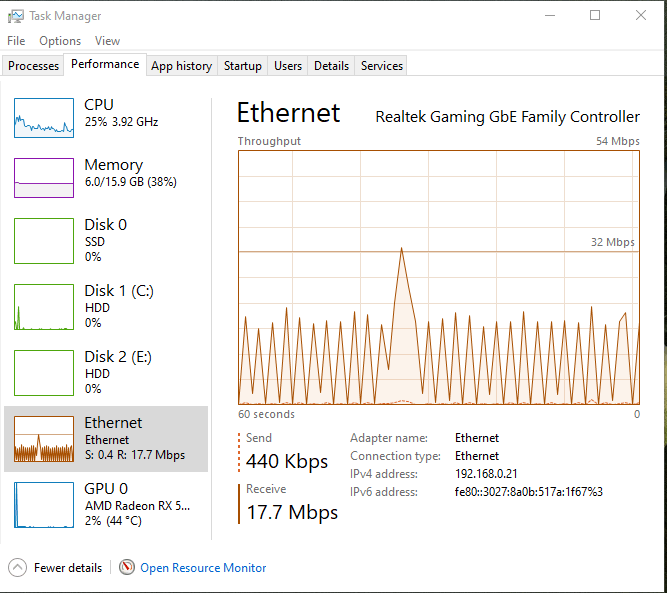
Task: Open the Options menu
Action: coord(60,41)
